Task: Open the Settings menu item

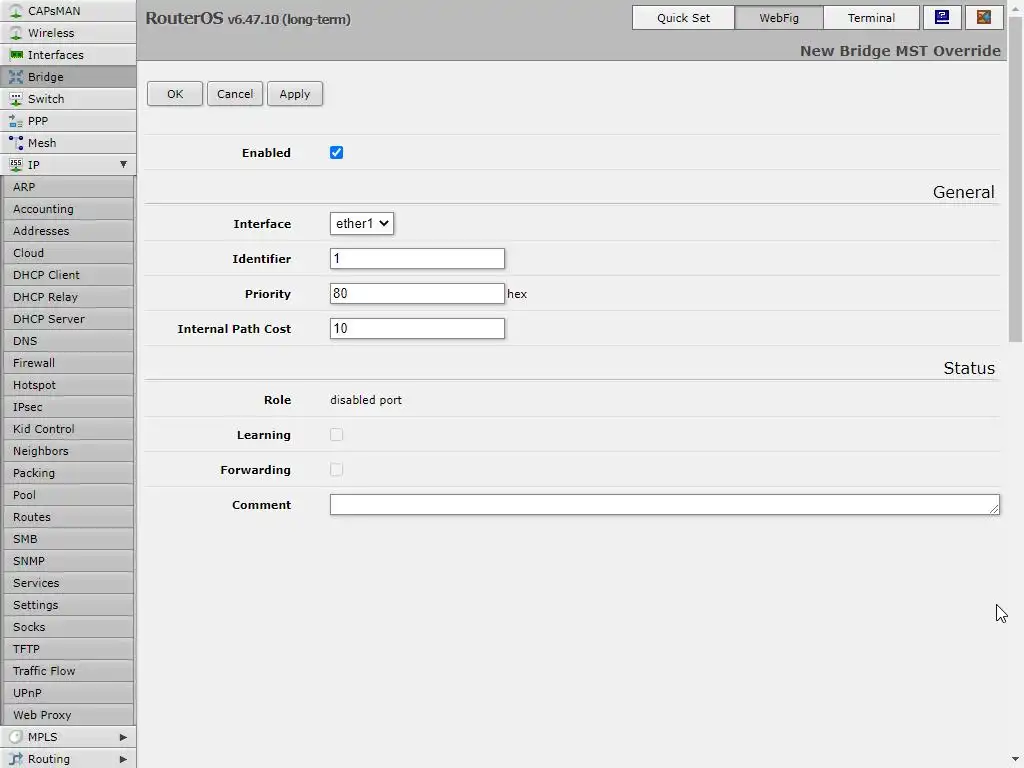Action: [69, 605]
